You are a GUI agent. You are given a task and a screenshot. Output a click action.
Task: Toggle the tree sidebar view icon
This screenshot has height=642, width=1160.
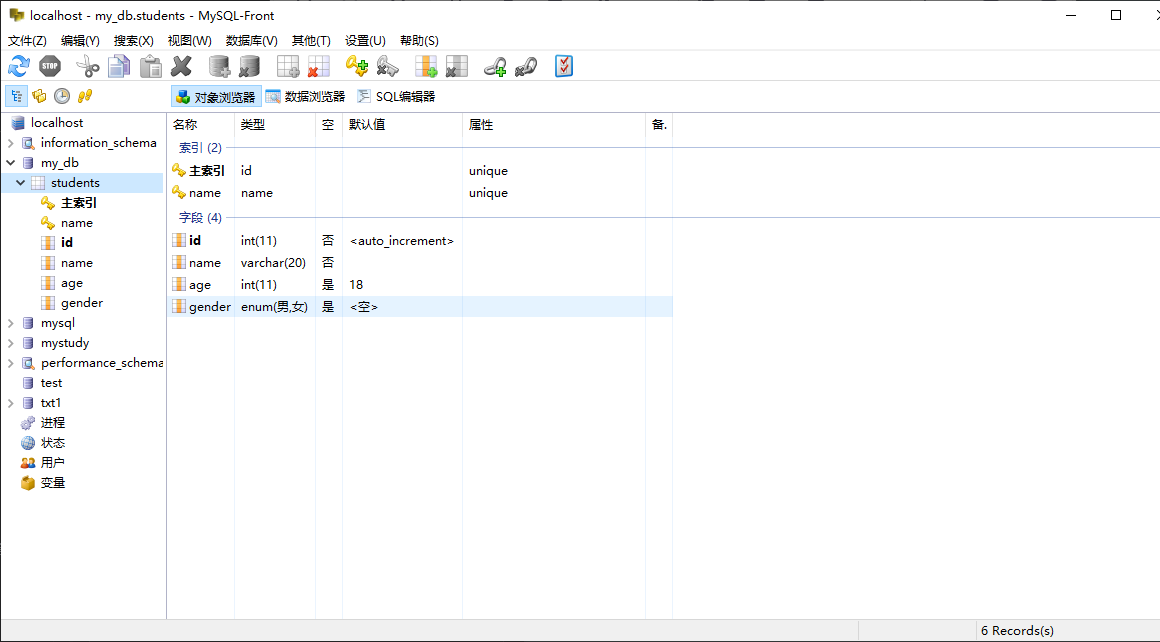(15, 95)
